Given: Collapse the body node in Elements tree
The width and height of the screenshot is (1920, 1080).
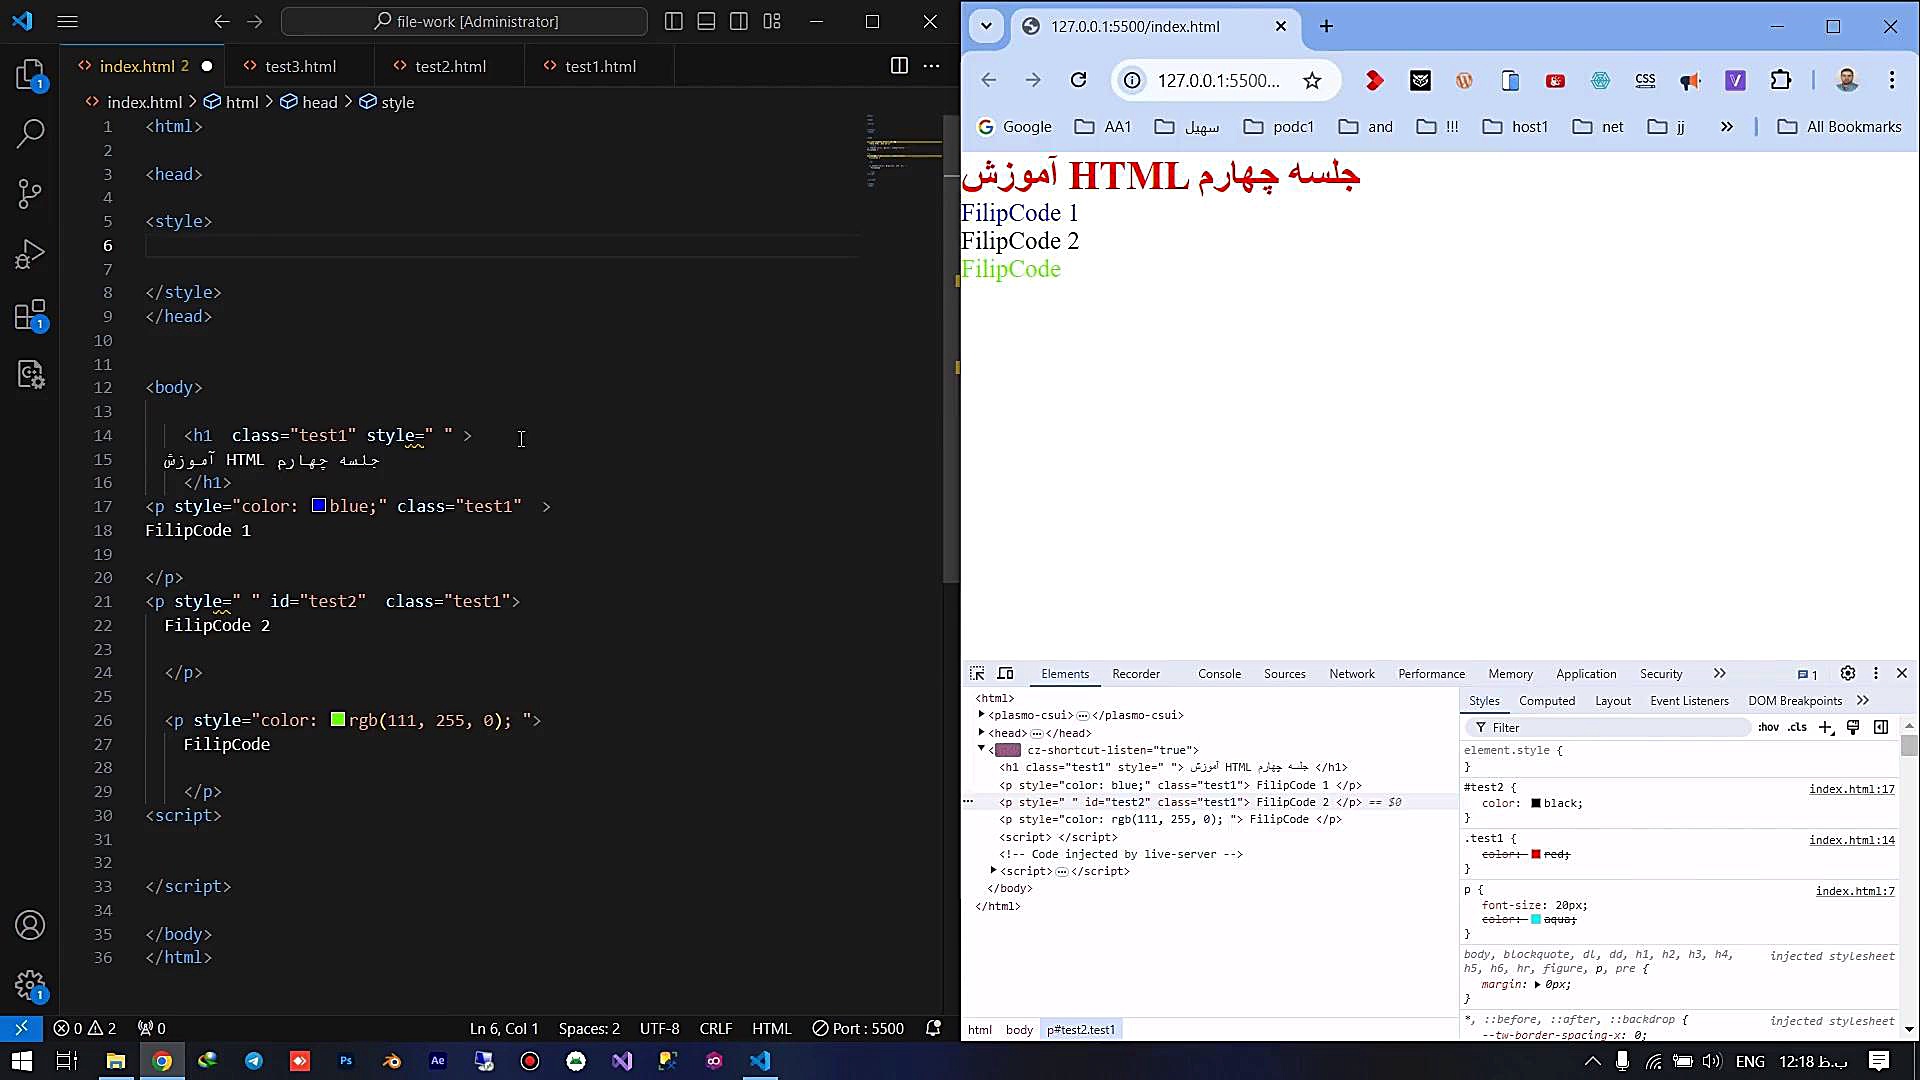Looking at the screenshot, I should [981, 749].
